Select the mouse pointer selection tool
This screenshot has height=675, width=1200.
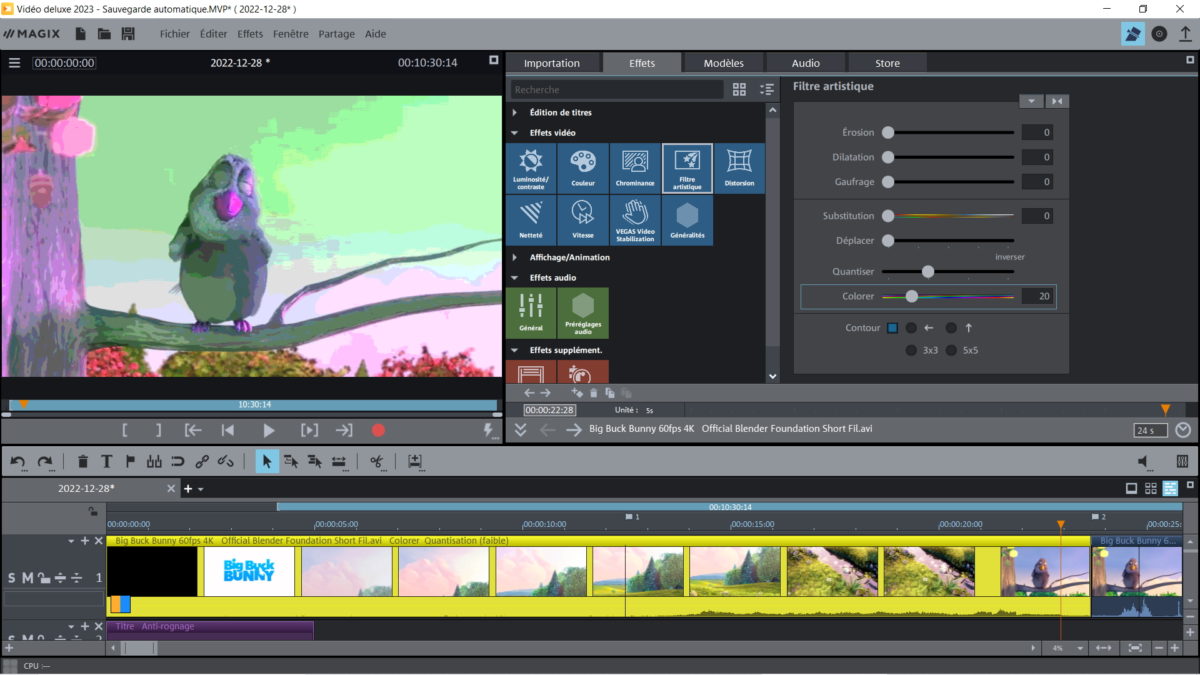(267, 461)
